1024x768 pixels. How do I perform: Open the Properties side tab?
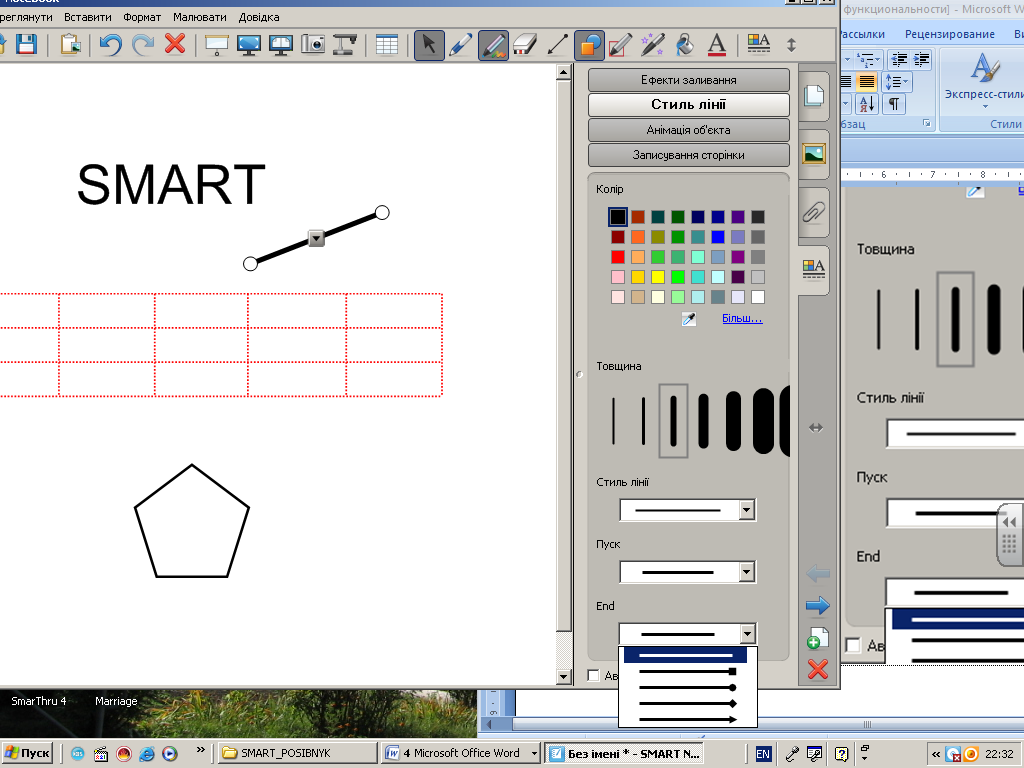(x=814, y=268)
